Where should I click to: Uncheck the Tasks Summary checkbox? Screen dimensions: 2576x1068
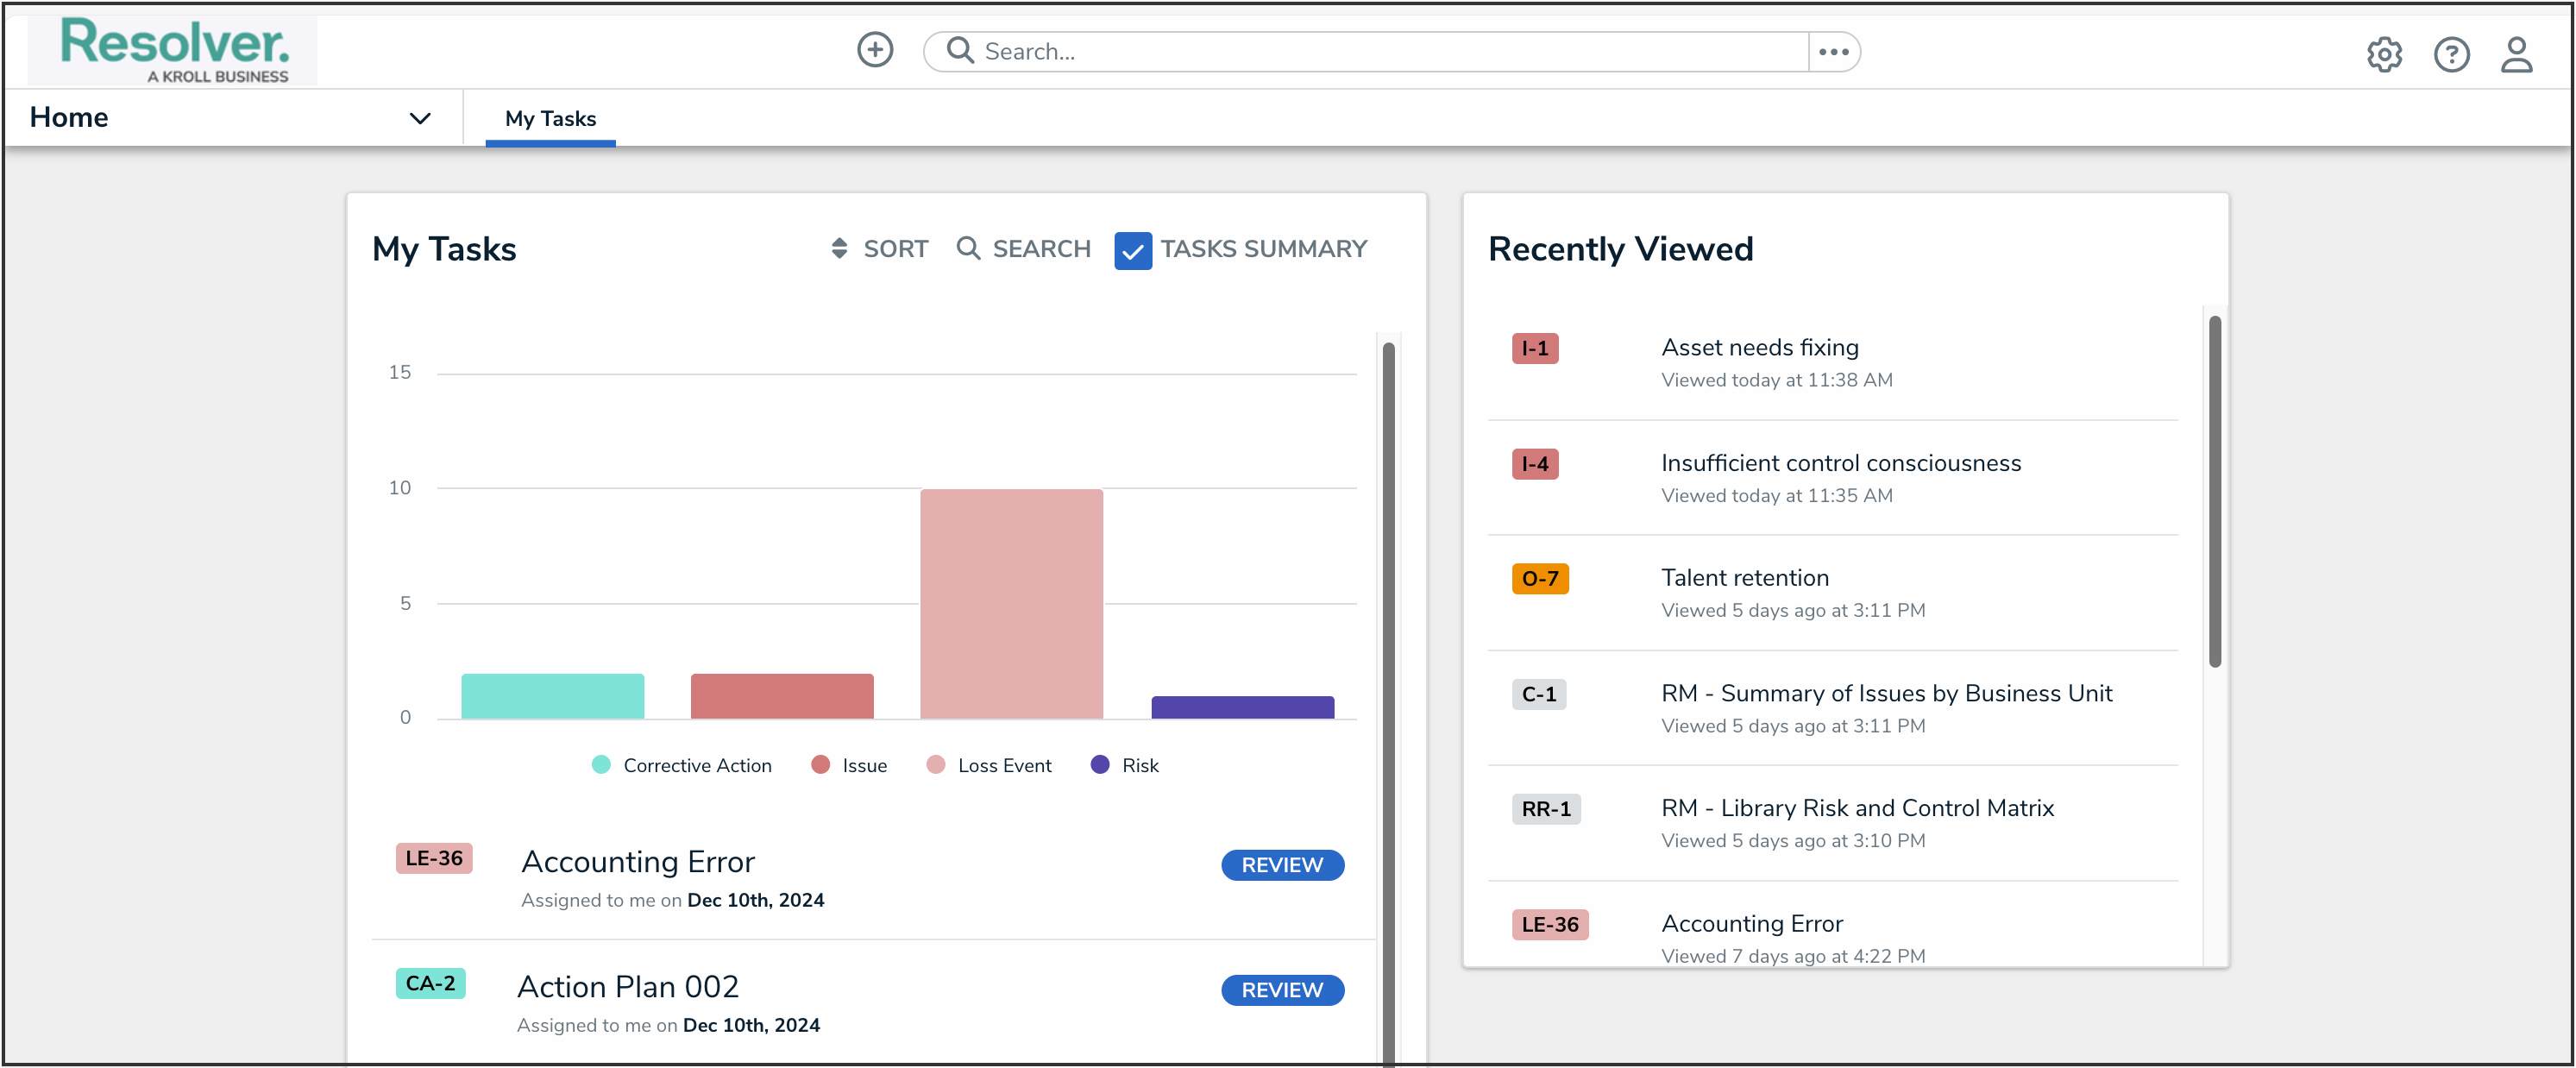coord(1132,250)
